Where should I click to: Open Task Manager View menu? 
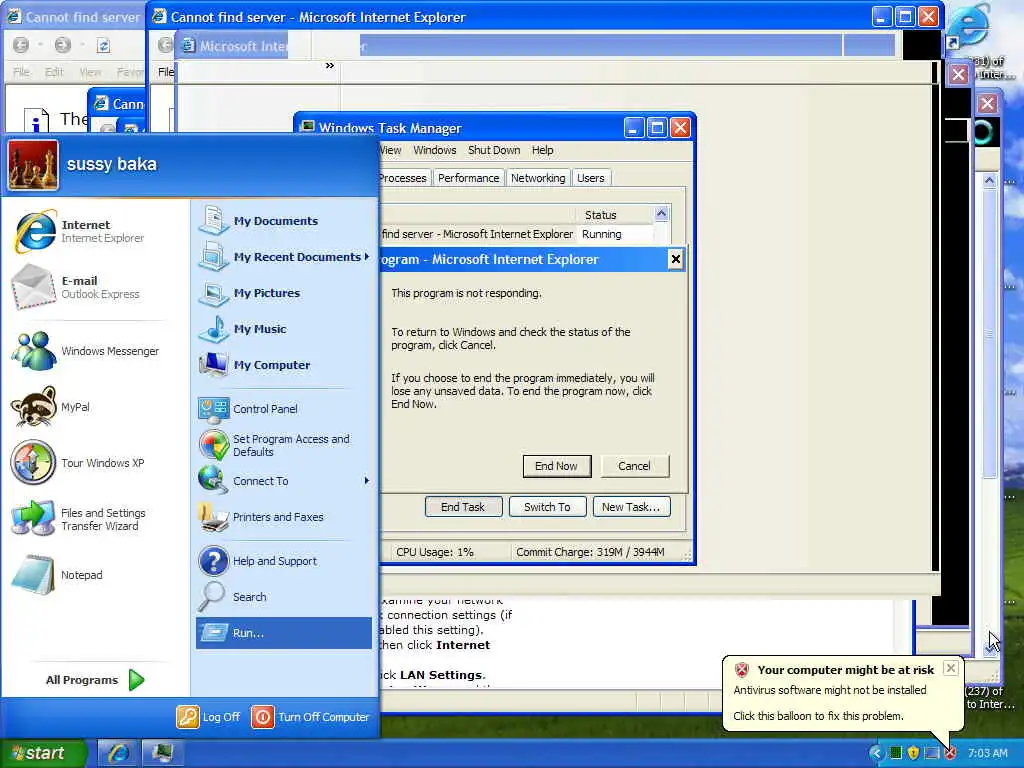pos(391,150)
